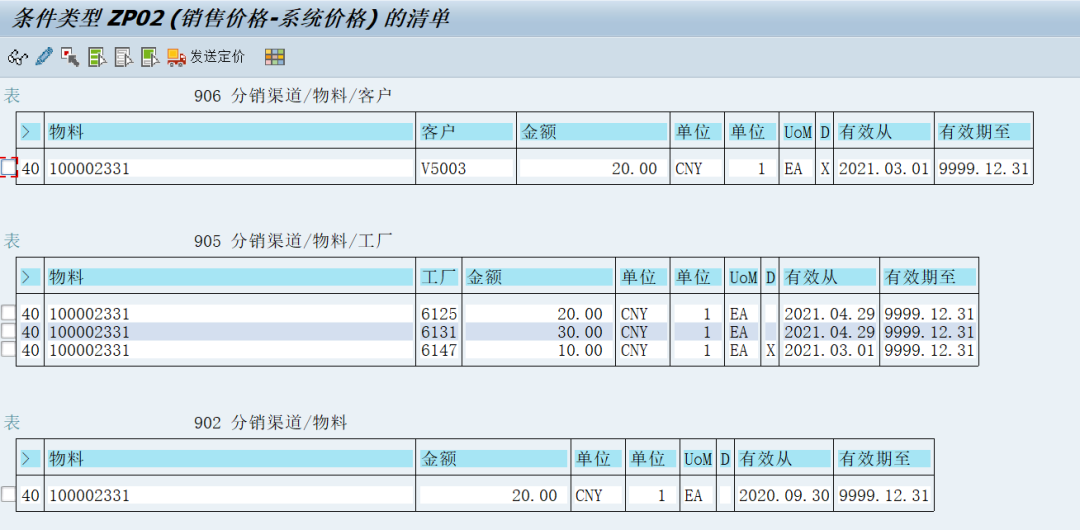Click the pencil change icon
This screenshot has width=1080, height=530.
43,57
